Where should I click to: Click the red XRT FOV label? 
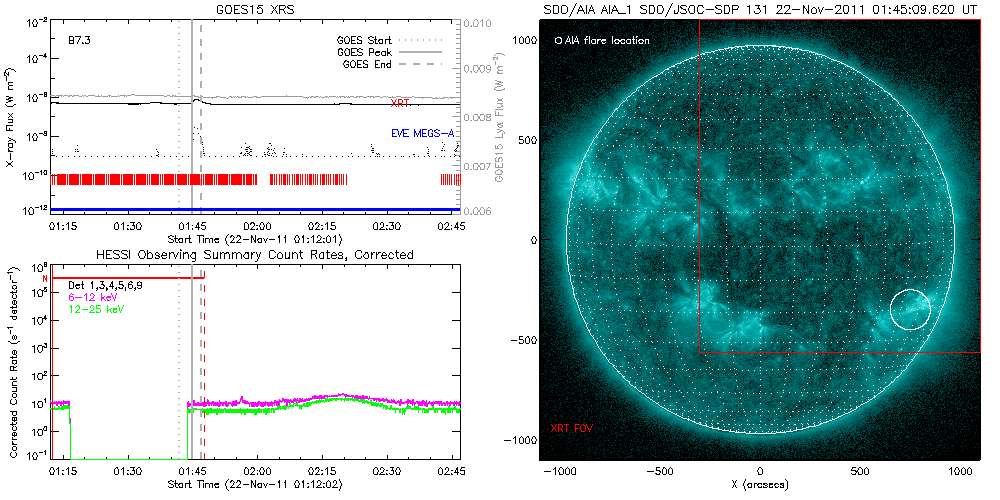(571, 428)
